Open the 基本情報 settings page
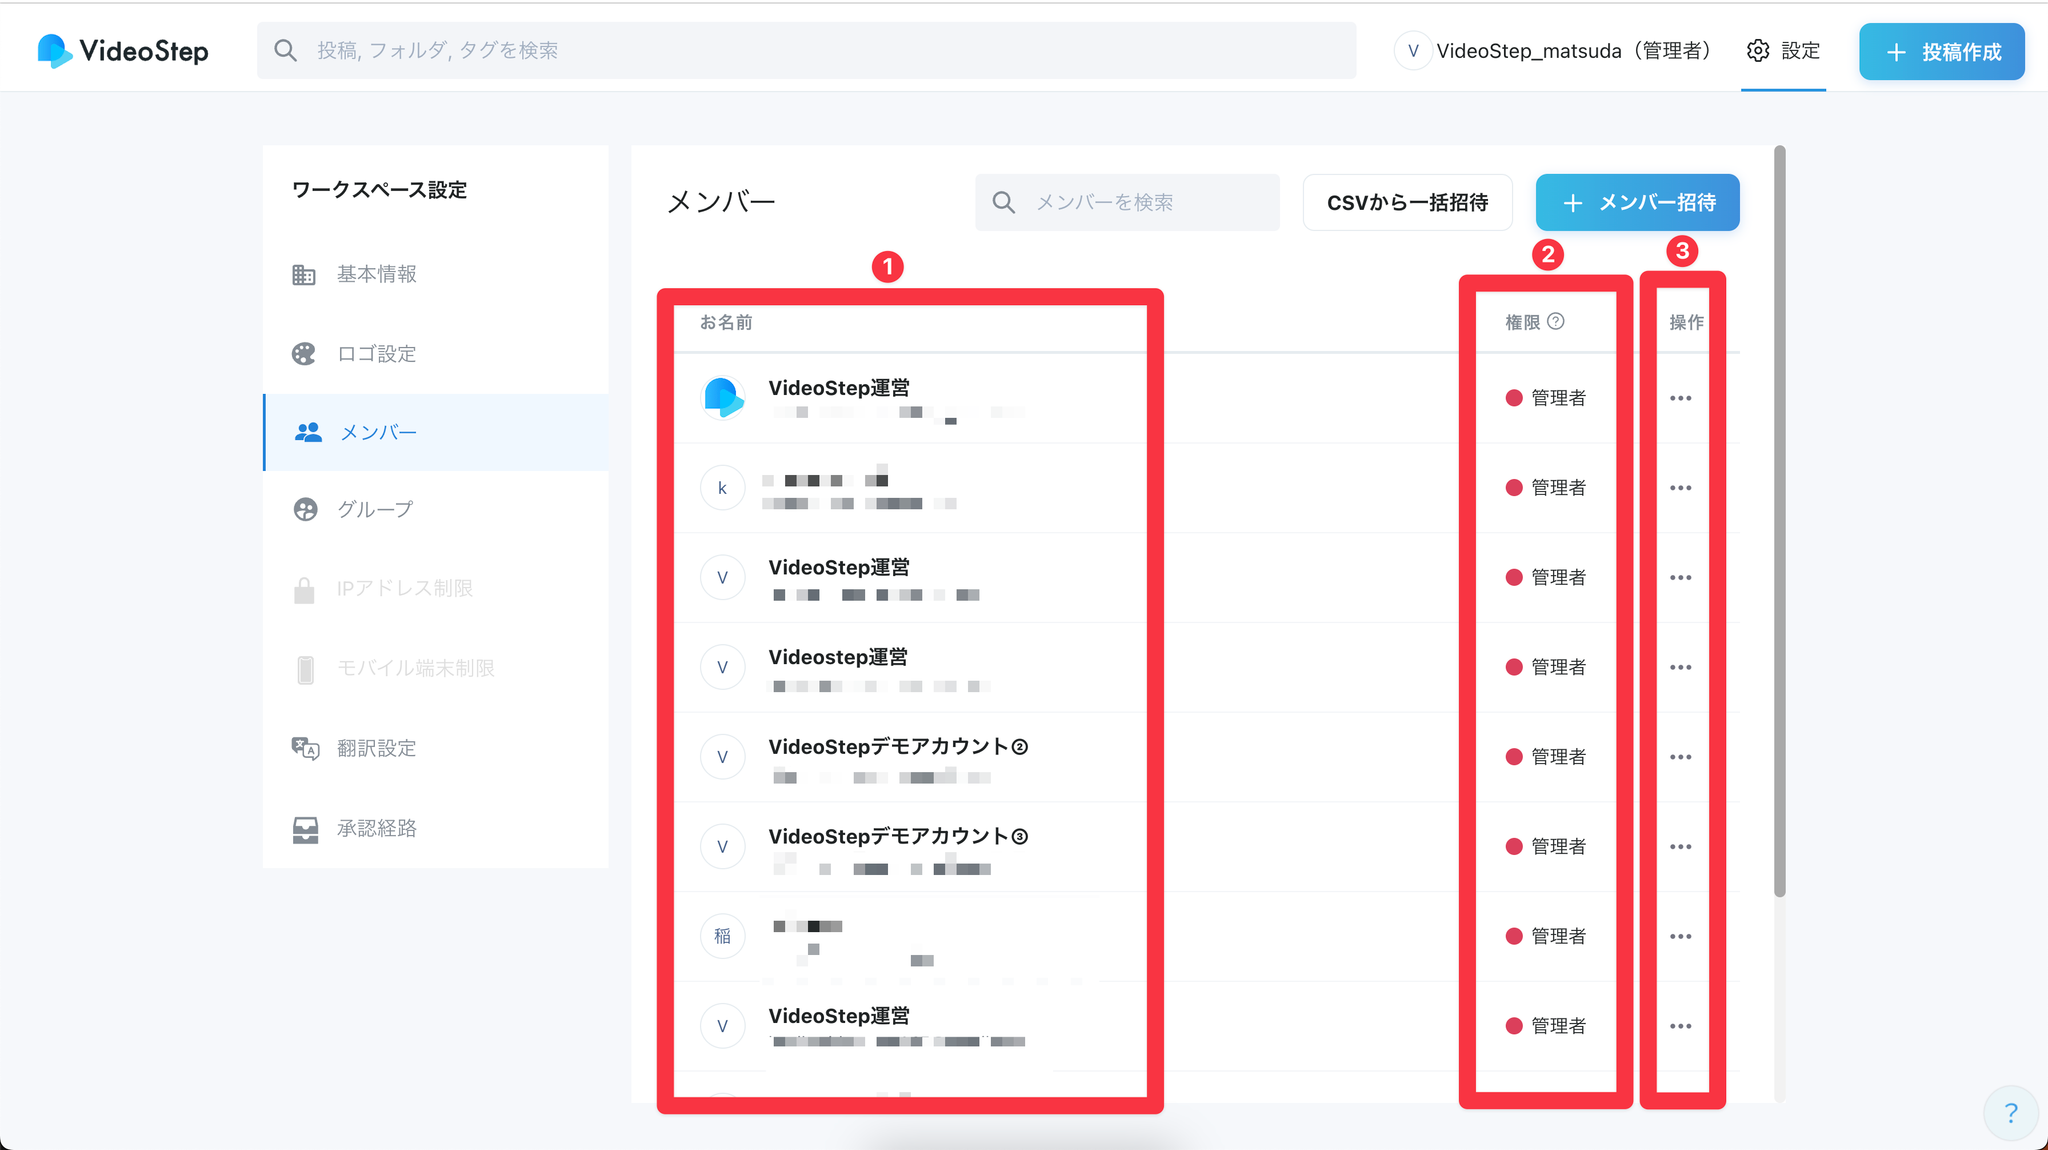The width and height of the screenshot is (2048, 1150). coord(376,274)
